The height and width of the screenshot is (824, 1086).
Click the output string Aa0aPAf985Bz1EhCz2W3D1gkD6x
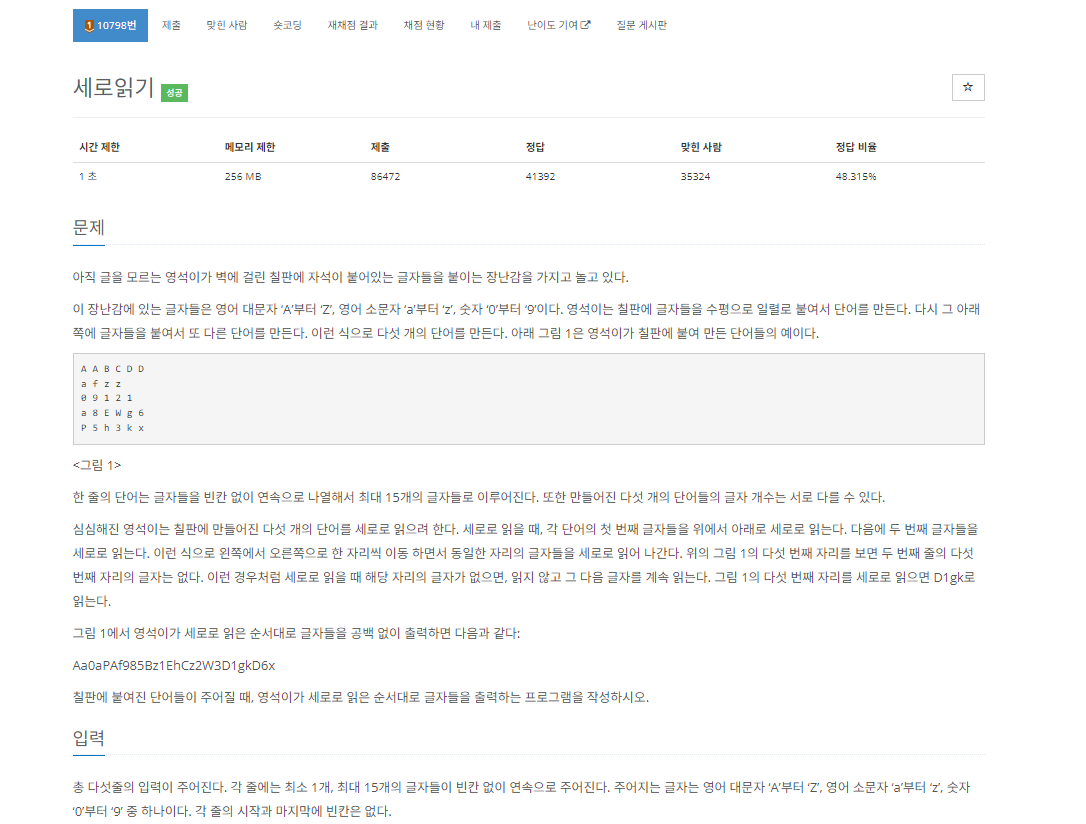click(174, 665)
